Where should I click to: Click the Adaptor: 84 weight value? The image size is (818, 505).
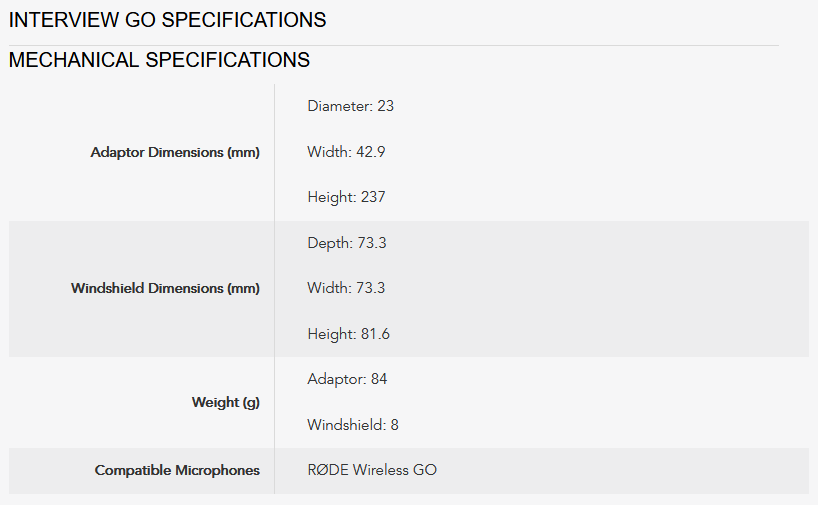coord(347,379)
